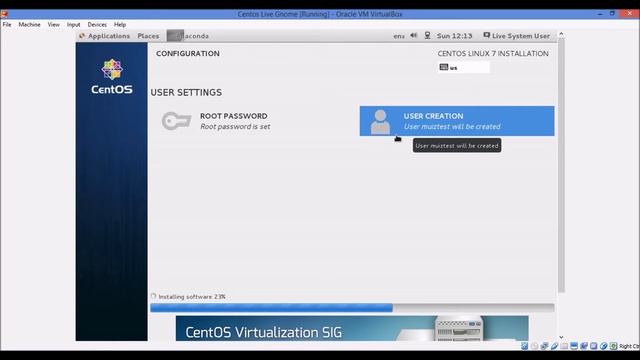640x360 pixels.
Task: Click the shared folders icon in status bar
Action: click(x=564, y=346)
